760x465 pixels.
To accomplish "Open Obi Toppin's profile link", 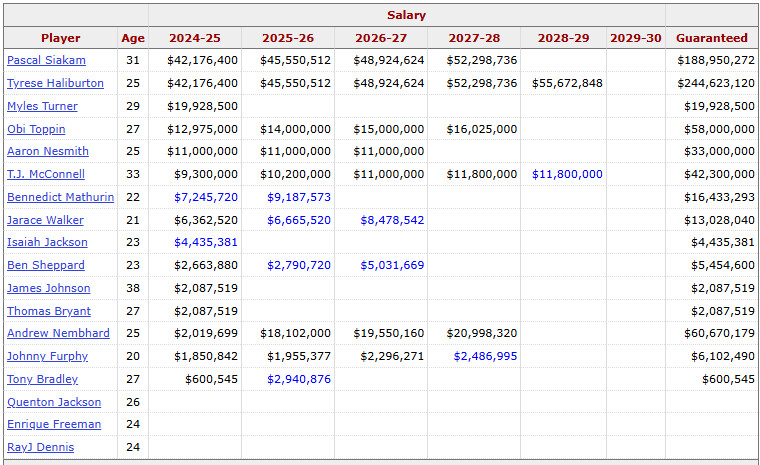I will 36,129.
